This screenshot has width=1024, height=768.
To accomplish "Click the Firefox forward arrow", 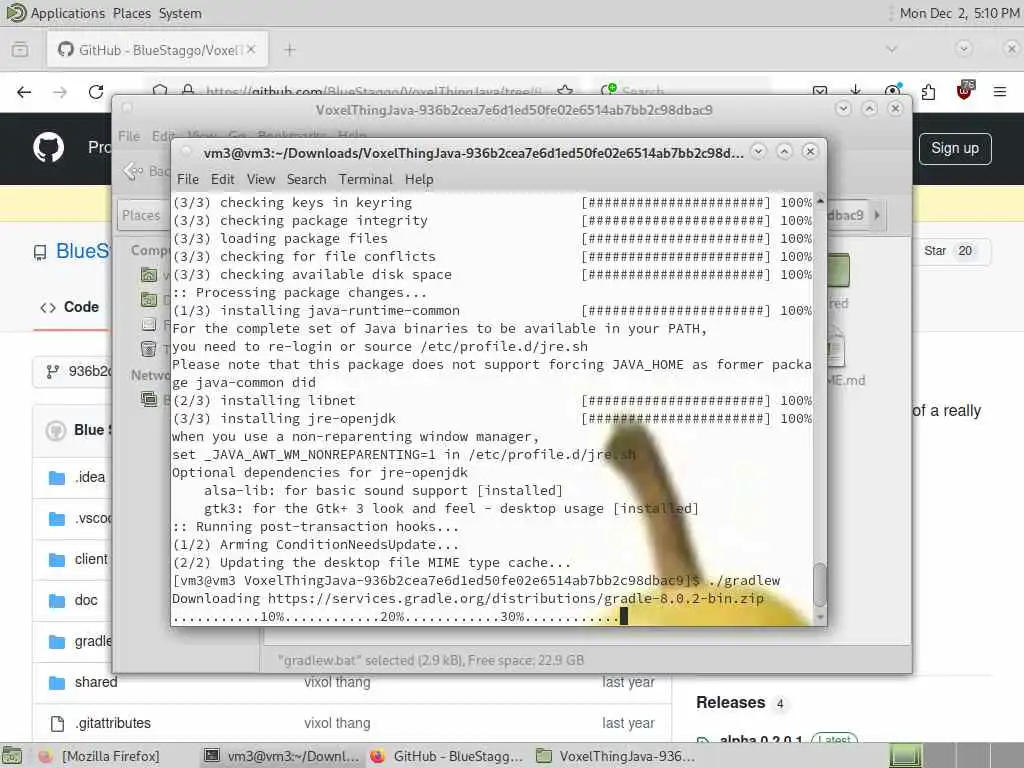I will pyautogui.click(x=60, y=92).
